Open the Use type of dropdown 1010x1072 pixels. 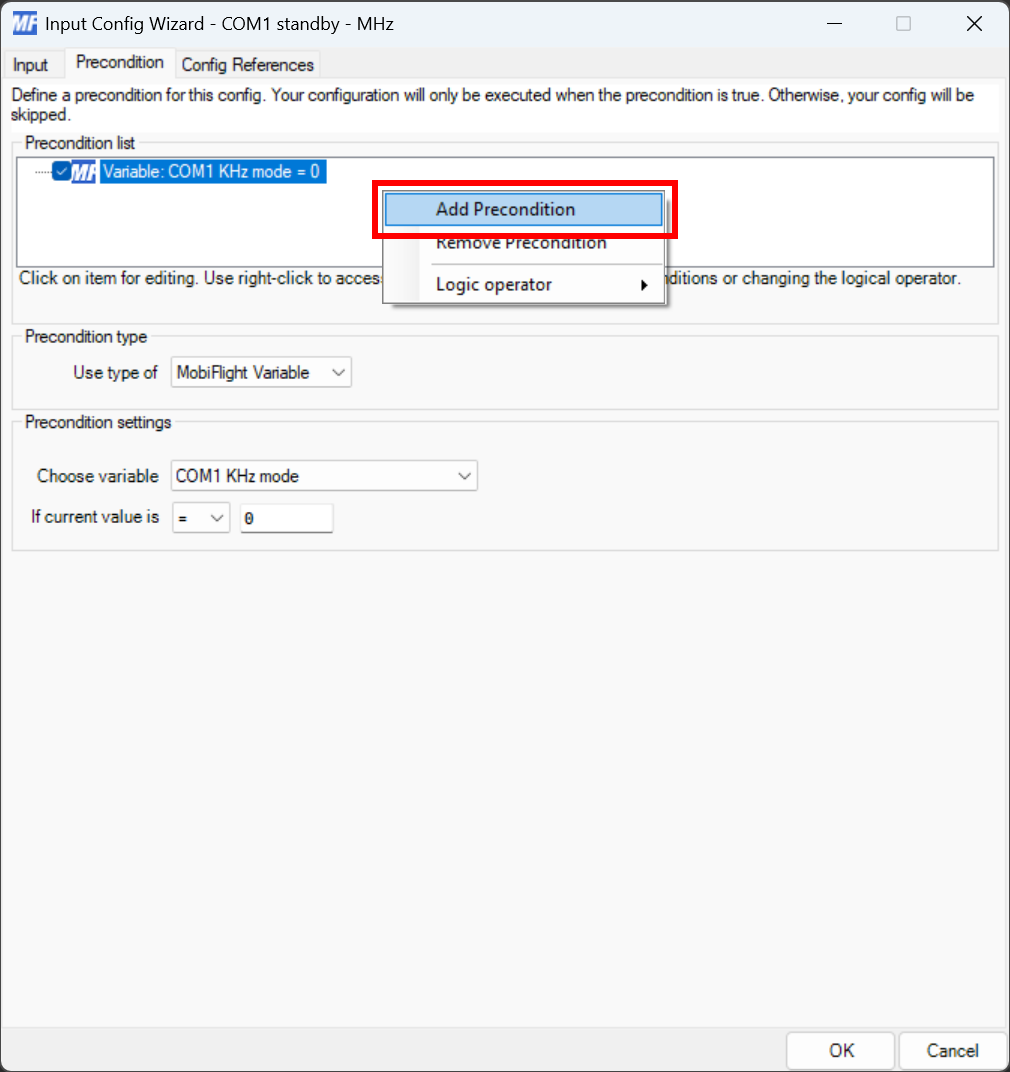(261, 372)
